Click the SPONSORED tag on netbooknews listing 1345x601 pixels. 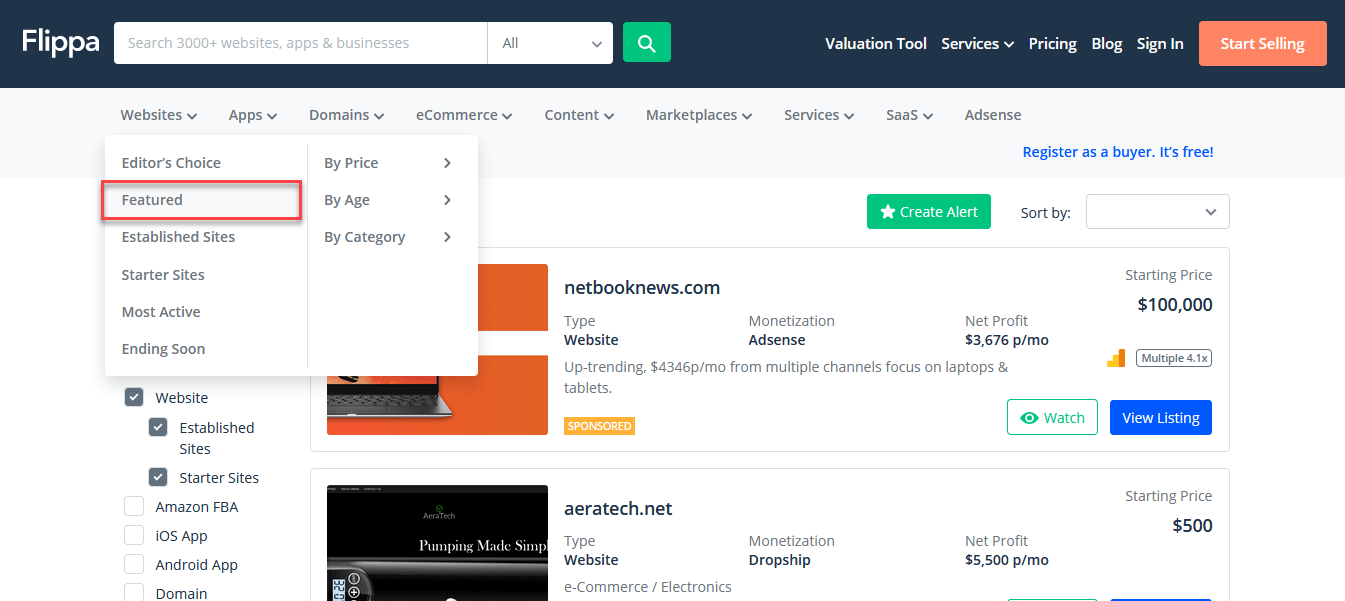[x=599, y=426]
